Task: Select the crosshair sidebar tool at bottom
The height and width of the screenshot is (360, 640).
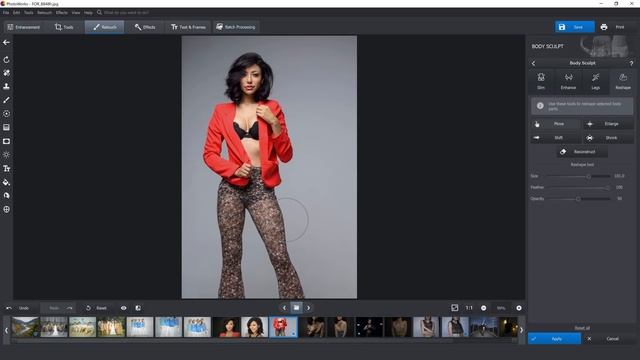Action: tap(6, 209)
